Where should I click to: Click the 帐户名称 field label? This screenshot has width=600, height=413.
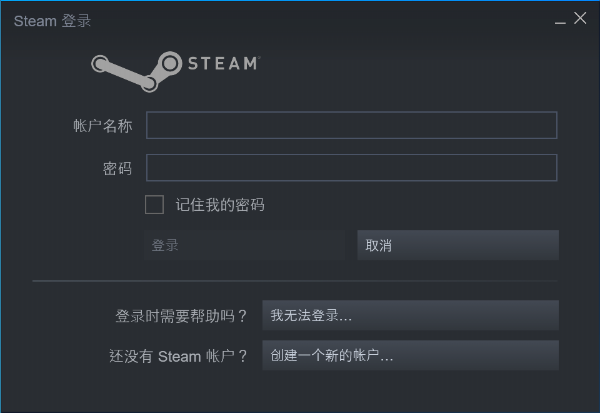pos(103,126)
